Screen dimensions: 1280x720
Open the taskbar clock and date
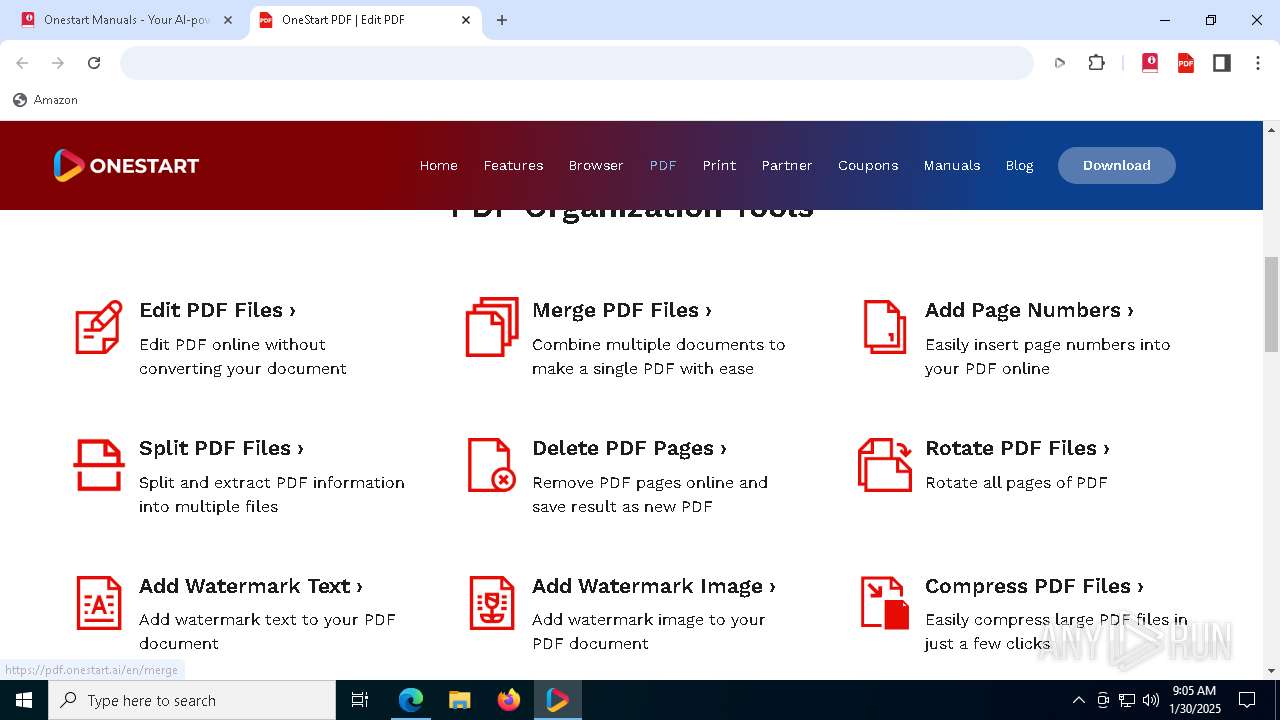[1196, 700]
